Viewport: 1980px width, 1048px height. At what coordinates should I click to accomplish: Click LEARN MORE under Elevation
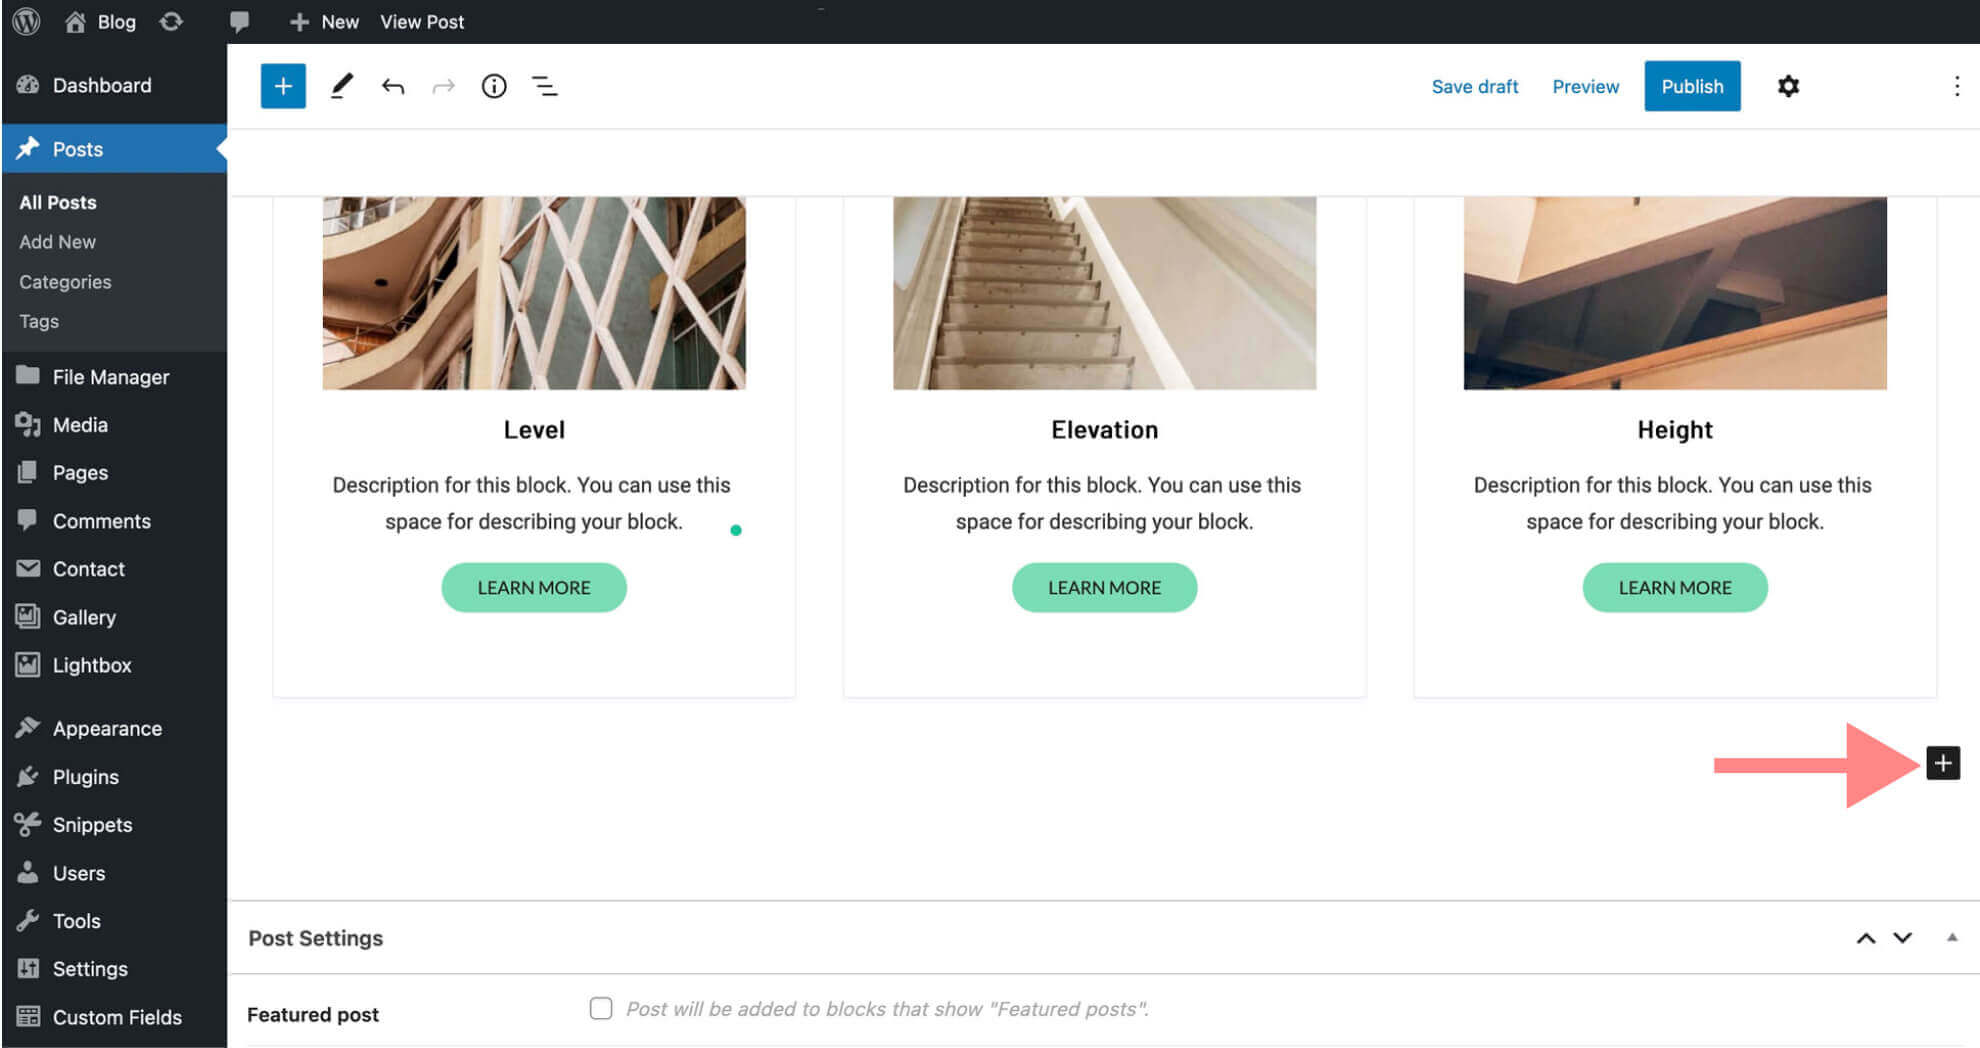pos(1104,588)
